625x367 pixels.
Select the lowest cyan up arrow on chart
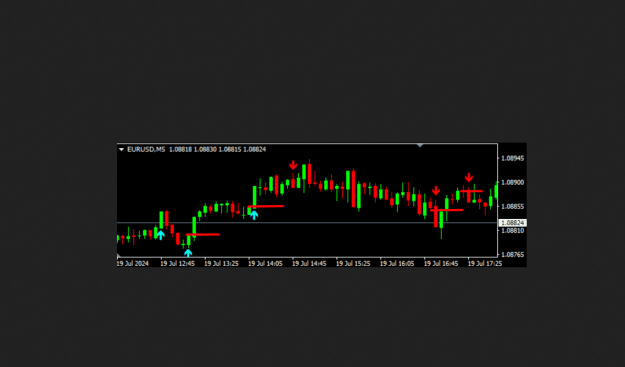pyautogui.click(x=188, y=253)
